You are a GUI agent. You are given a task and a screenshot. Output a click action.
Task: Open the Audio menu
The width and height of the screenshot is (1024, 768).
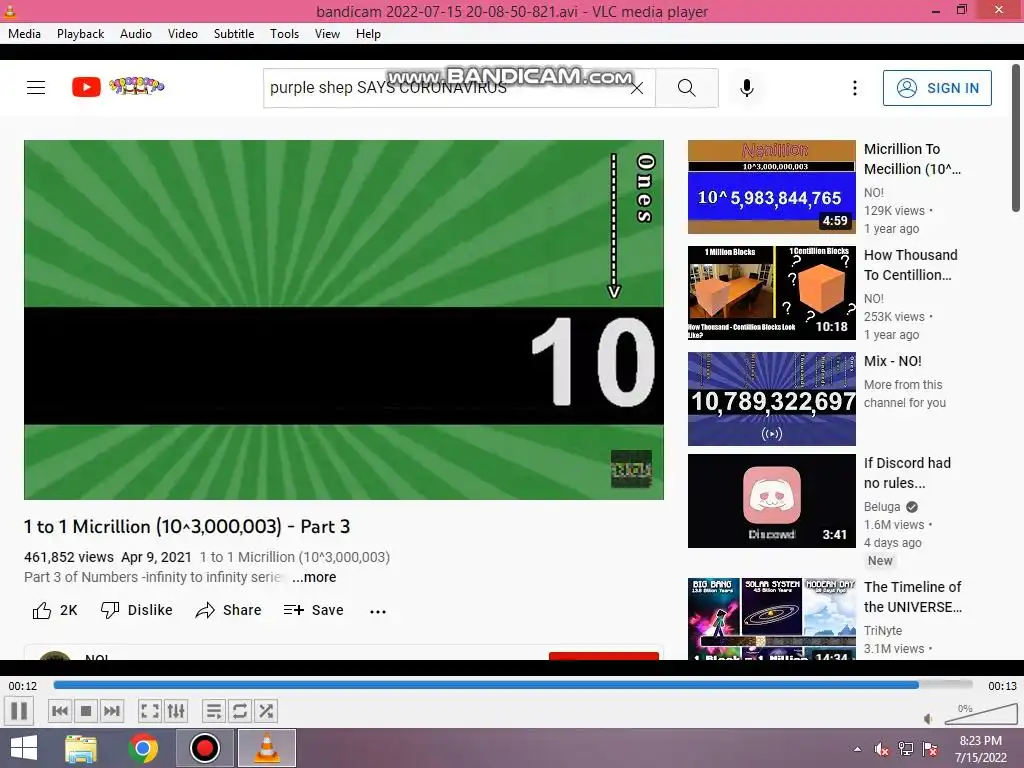coord(136,34)
